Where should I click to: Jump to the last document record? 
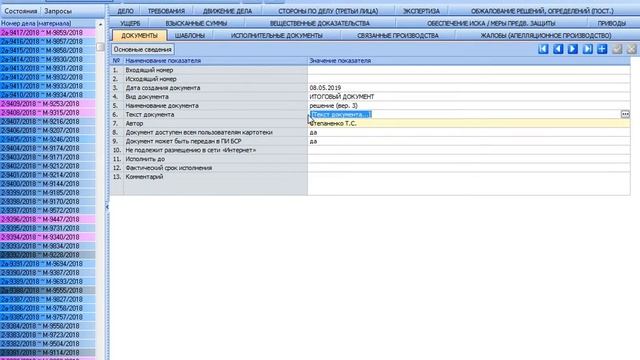coord(587,49)
